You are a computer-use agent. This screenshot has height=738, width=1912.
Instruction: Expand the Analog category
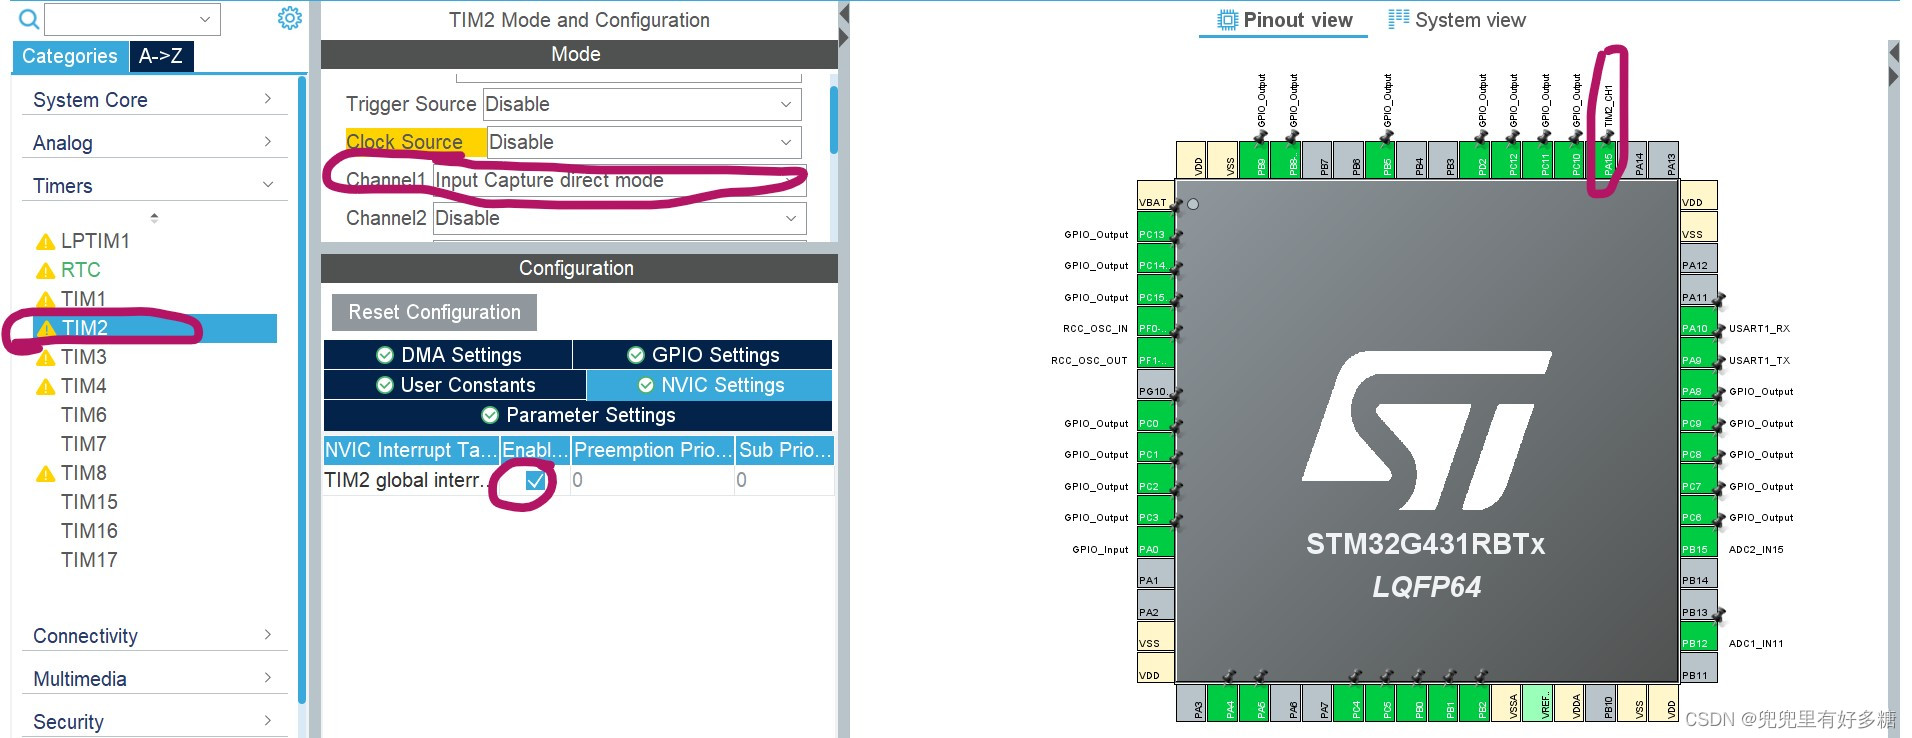pos(154,143)
